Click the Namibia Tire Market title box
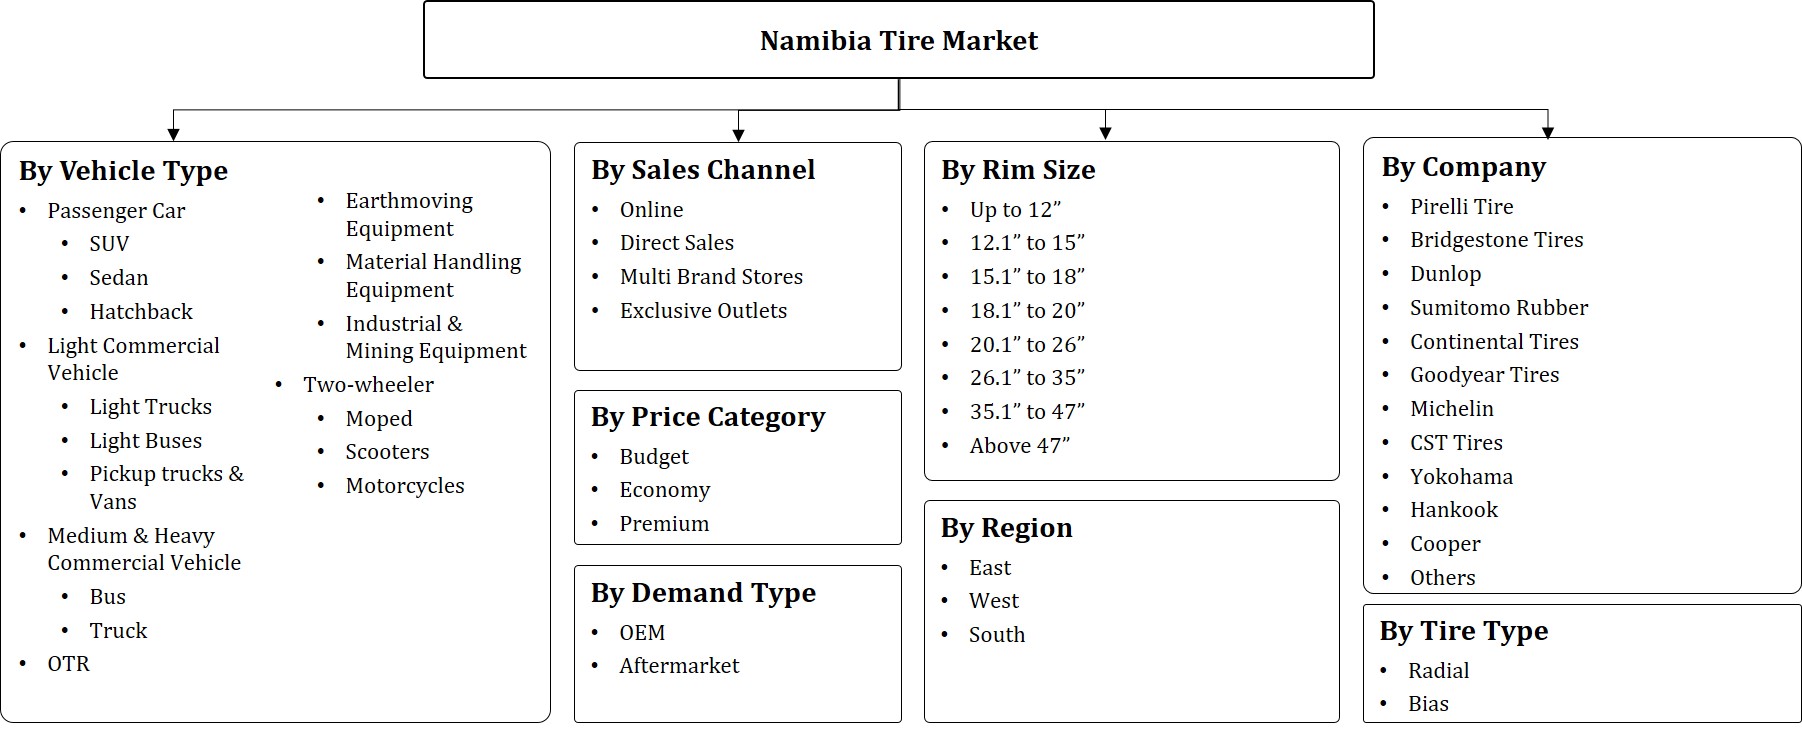Viewport: 1802px width, 731px height. click(898, 41)
